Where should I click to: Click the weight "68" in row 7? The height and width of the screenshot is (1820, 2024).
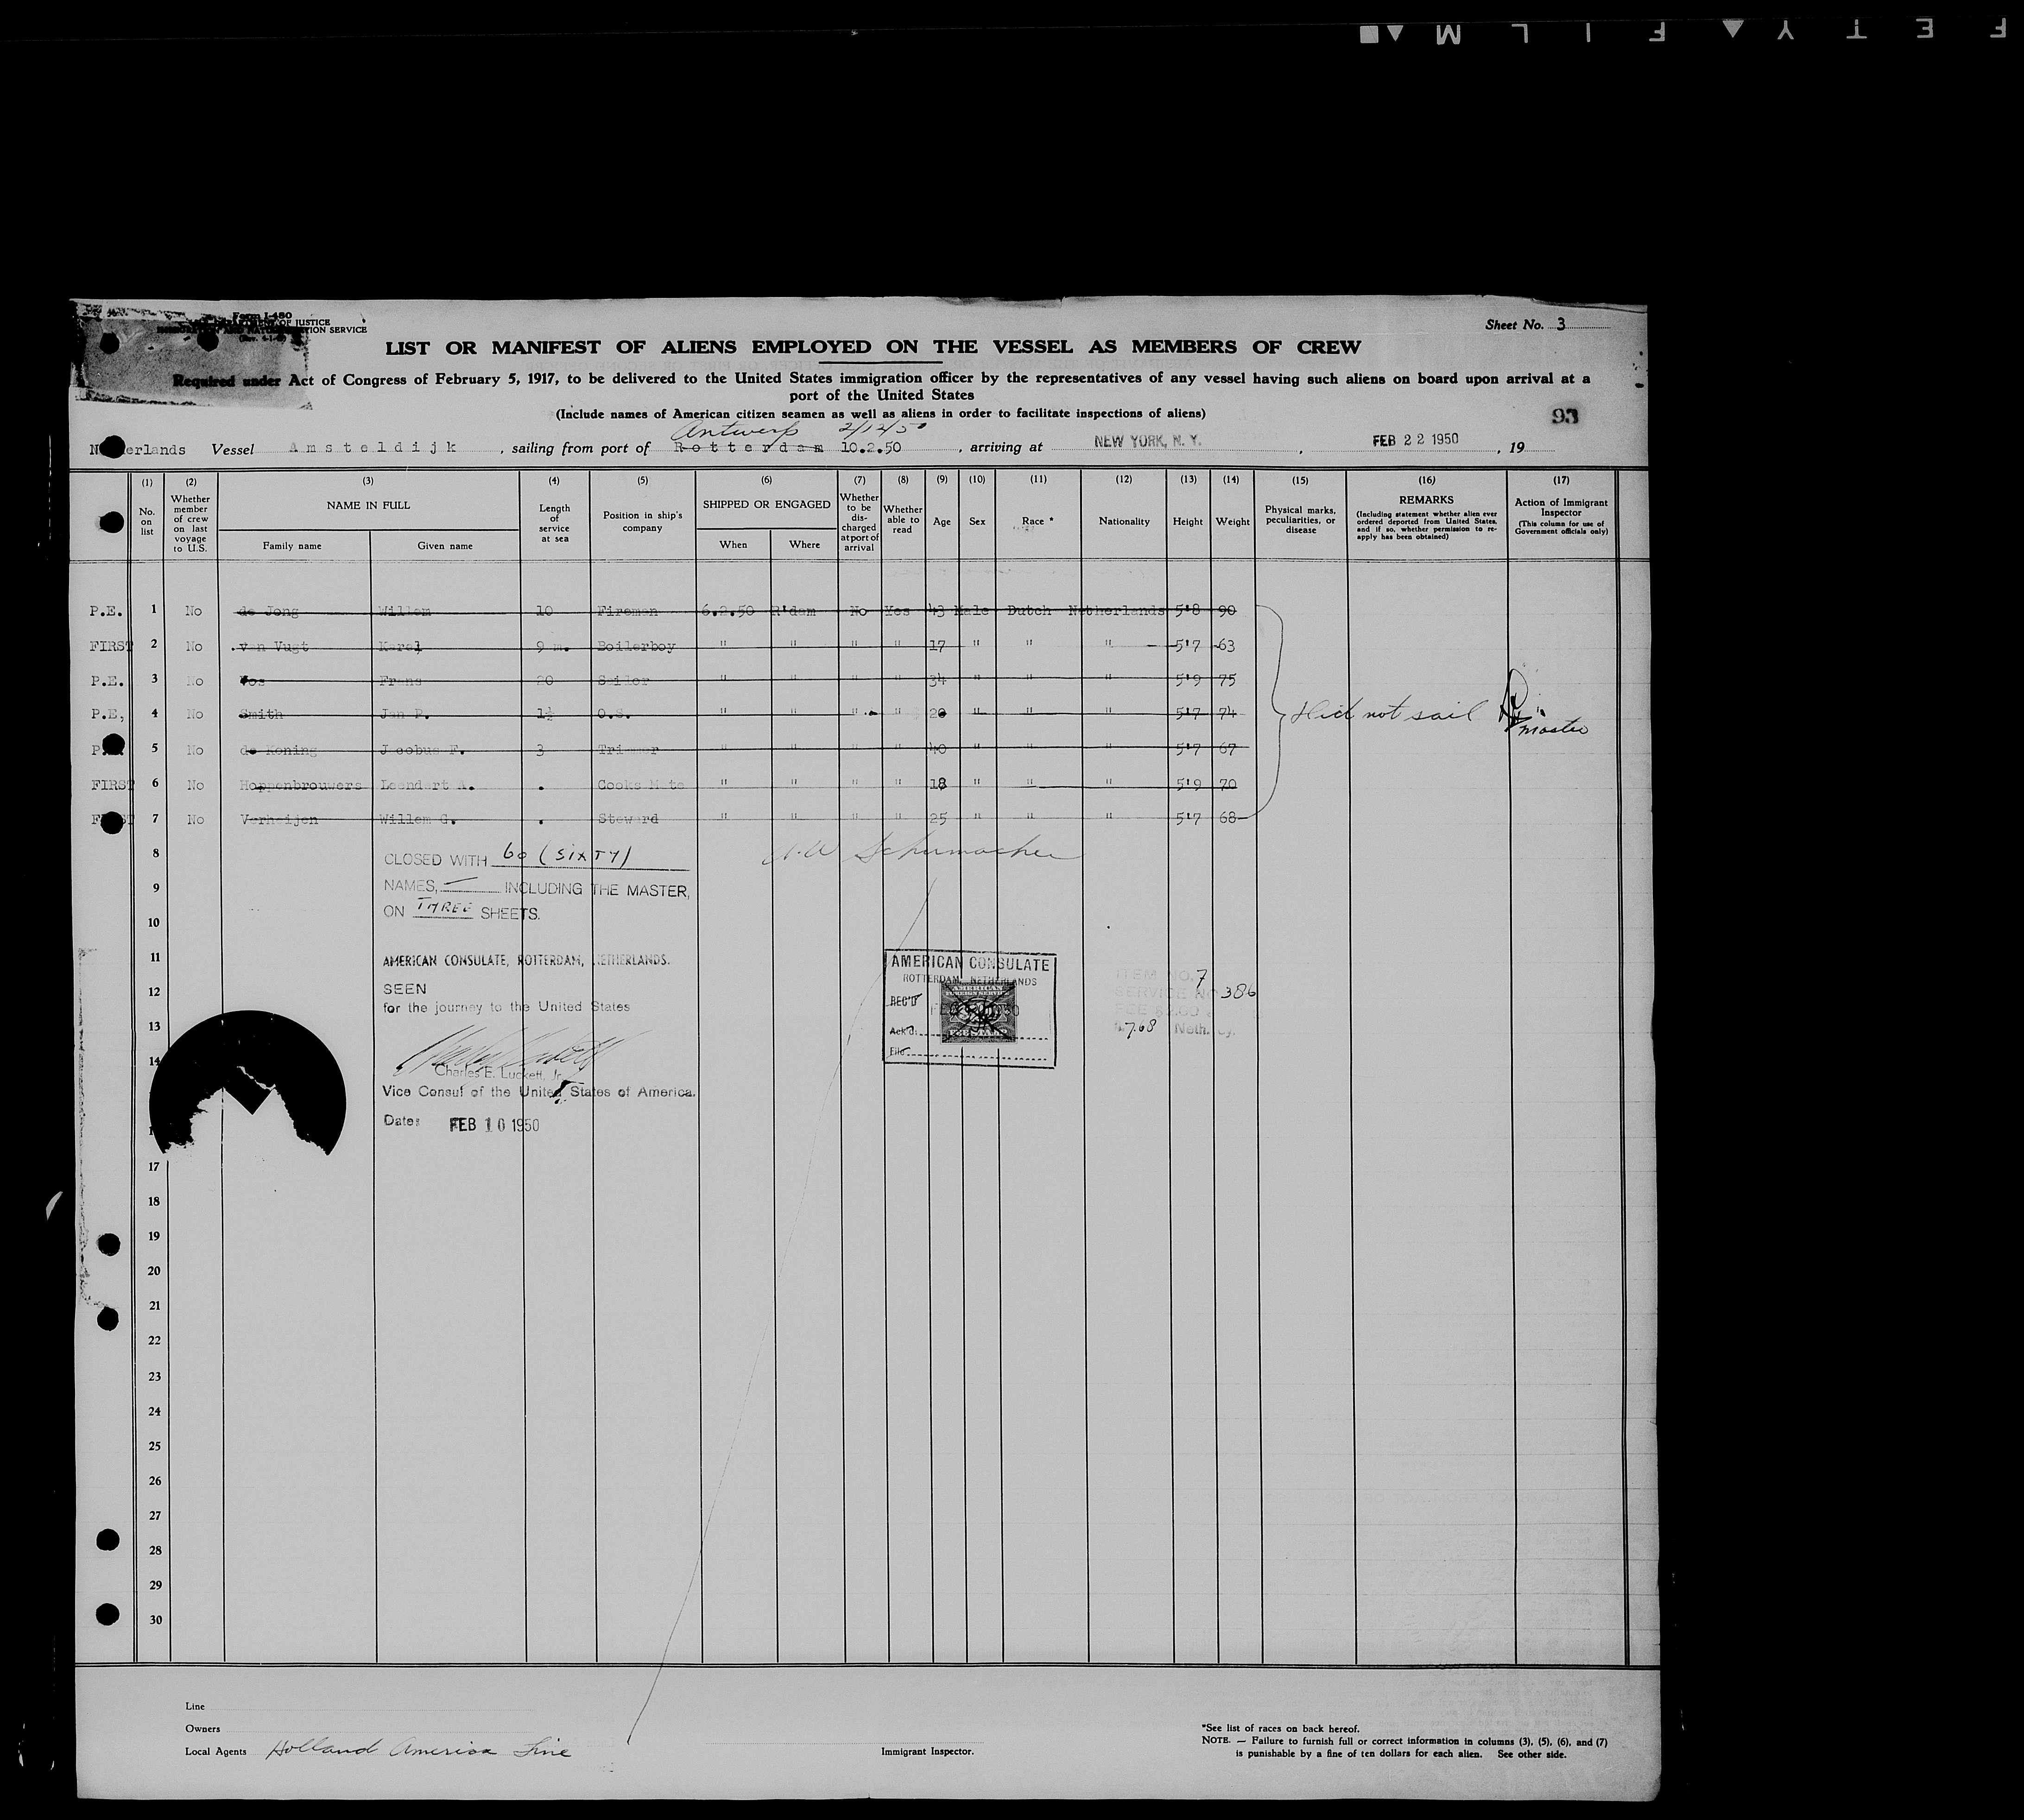pyautogui.click(x=1229, y=820)
